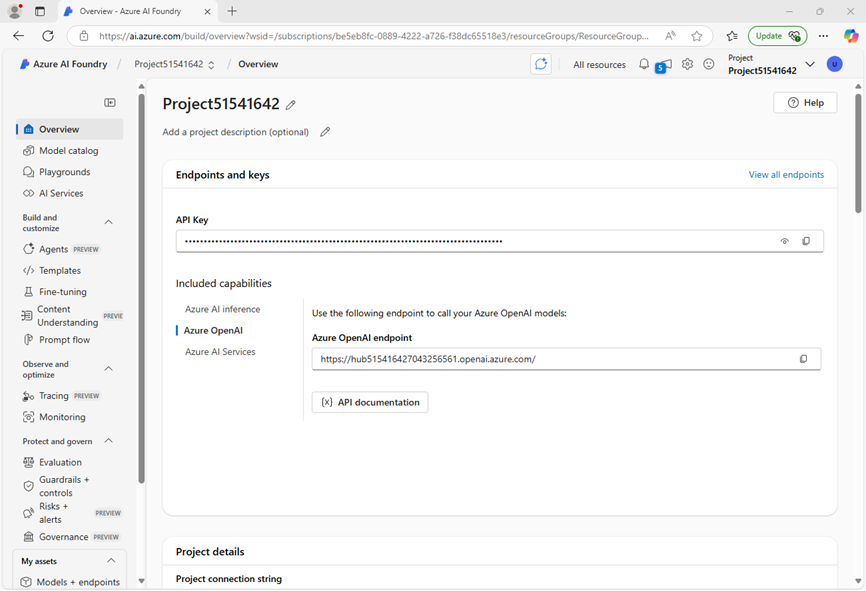The width and height of the screenshot is (866, 592).
Task: Open the announcements megaphone icon
Action: [x=664, y=65]
